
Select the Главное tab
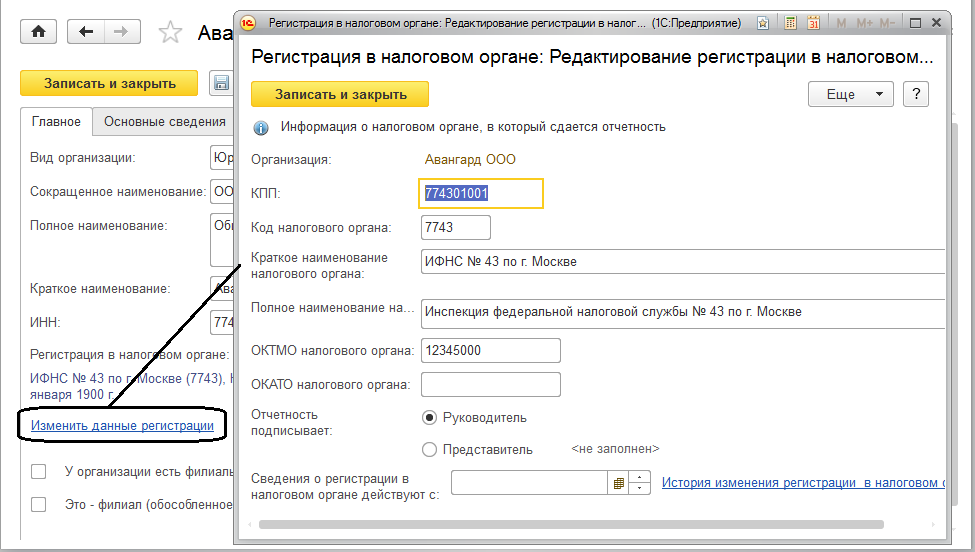point(56,122)
